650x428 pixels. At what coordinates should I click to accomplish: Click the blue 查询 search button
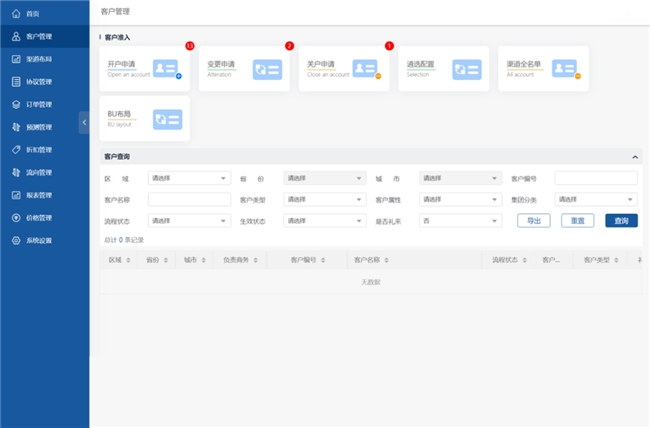[621, 221]
